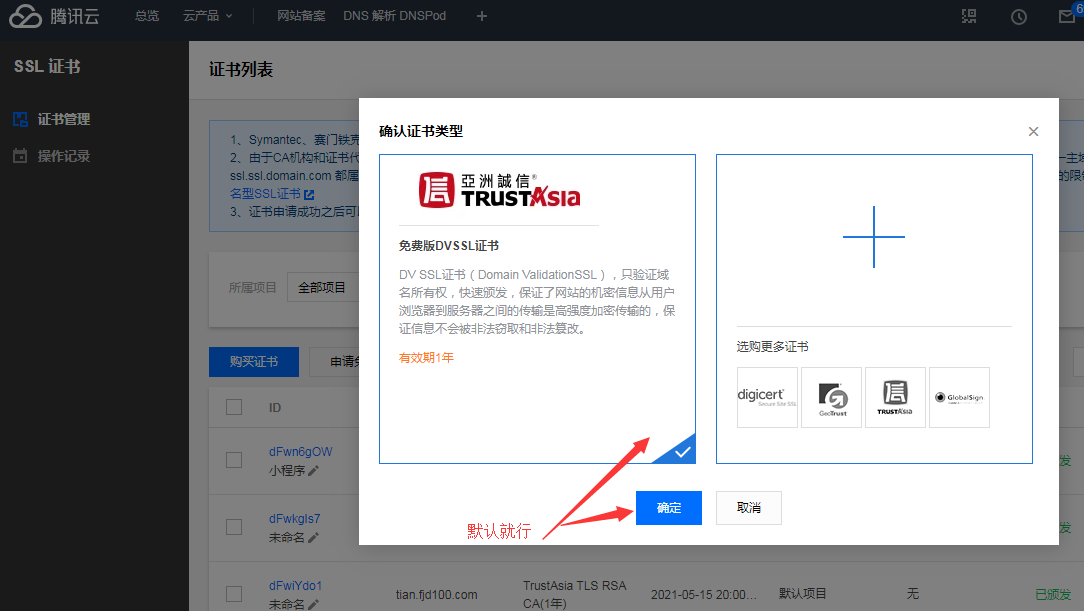This screenshot has height=611, width=1084.
Task: Open the mail messages icon
Action: click(1067, 17)
